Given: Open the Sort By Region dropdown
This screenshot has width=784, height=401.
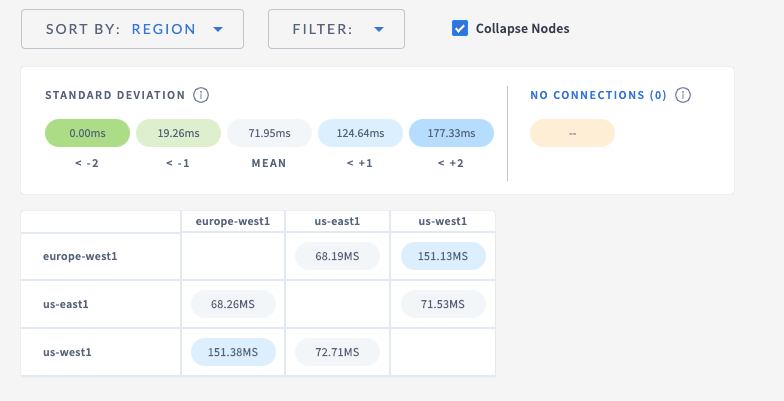Looking at the screenshot, I should (x=132, y=29).
